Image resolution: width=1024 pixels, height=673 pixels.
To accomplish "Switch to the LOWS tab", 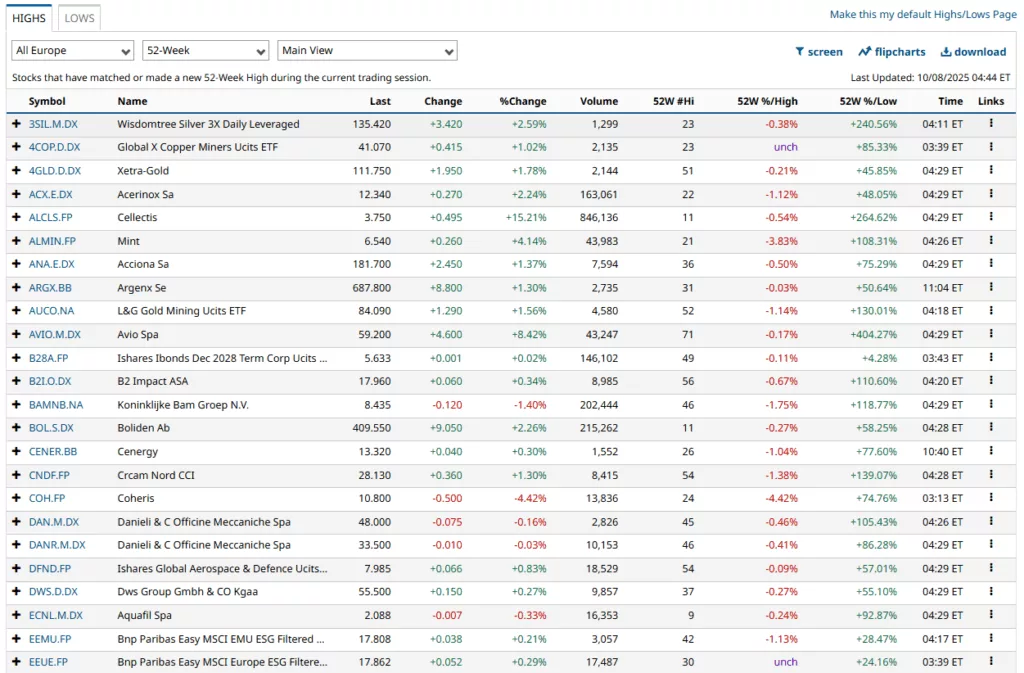I will [80, 18].
